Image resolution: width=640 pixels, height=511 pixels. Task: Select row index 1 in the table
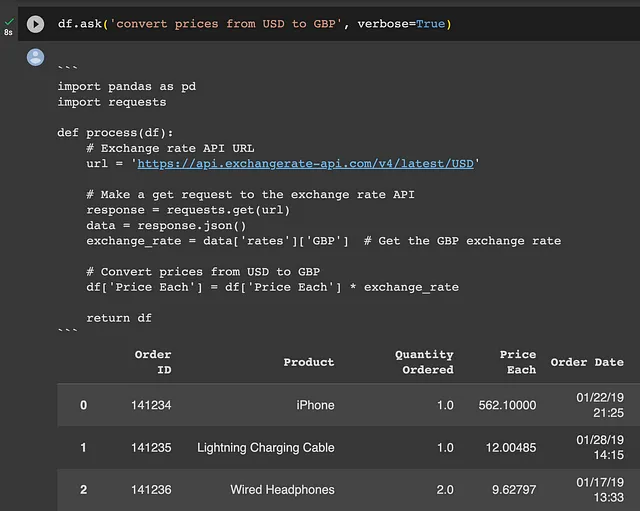coord(83,448)
